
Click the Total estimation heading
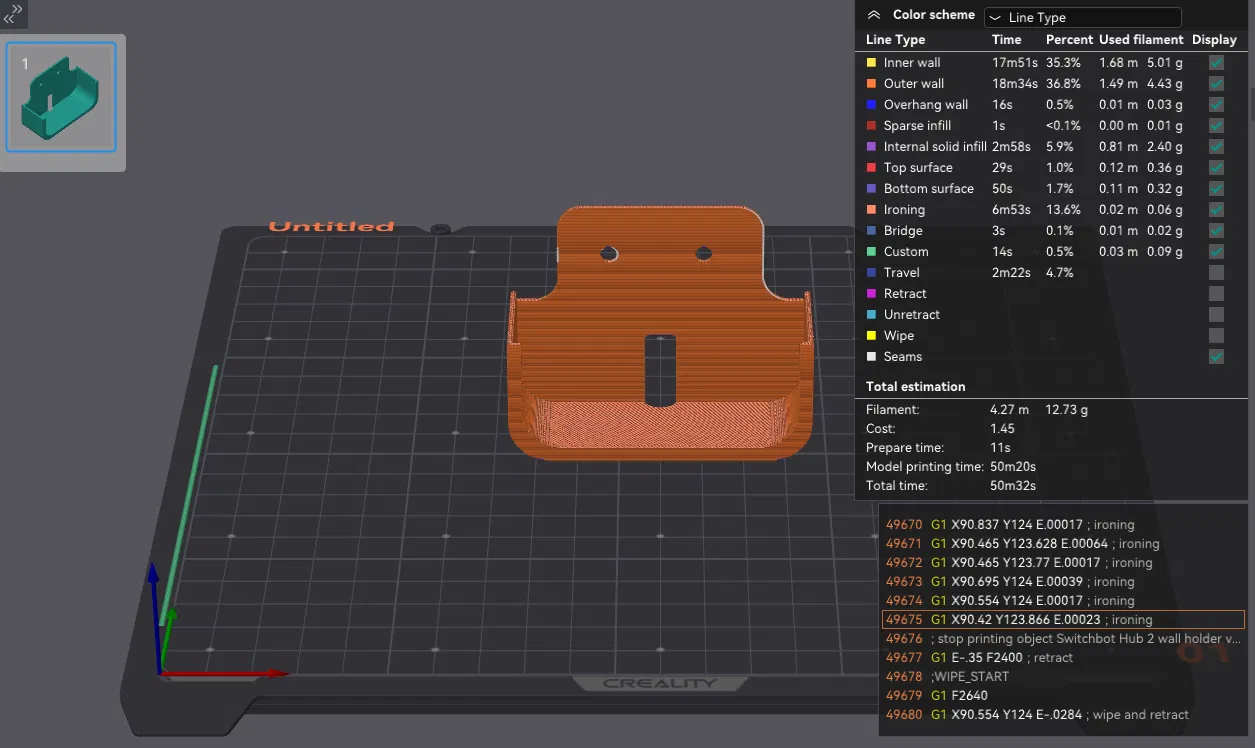pos(915,386)
